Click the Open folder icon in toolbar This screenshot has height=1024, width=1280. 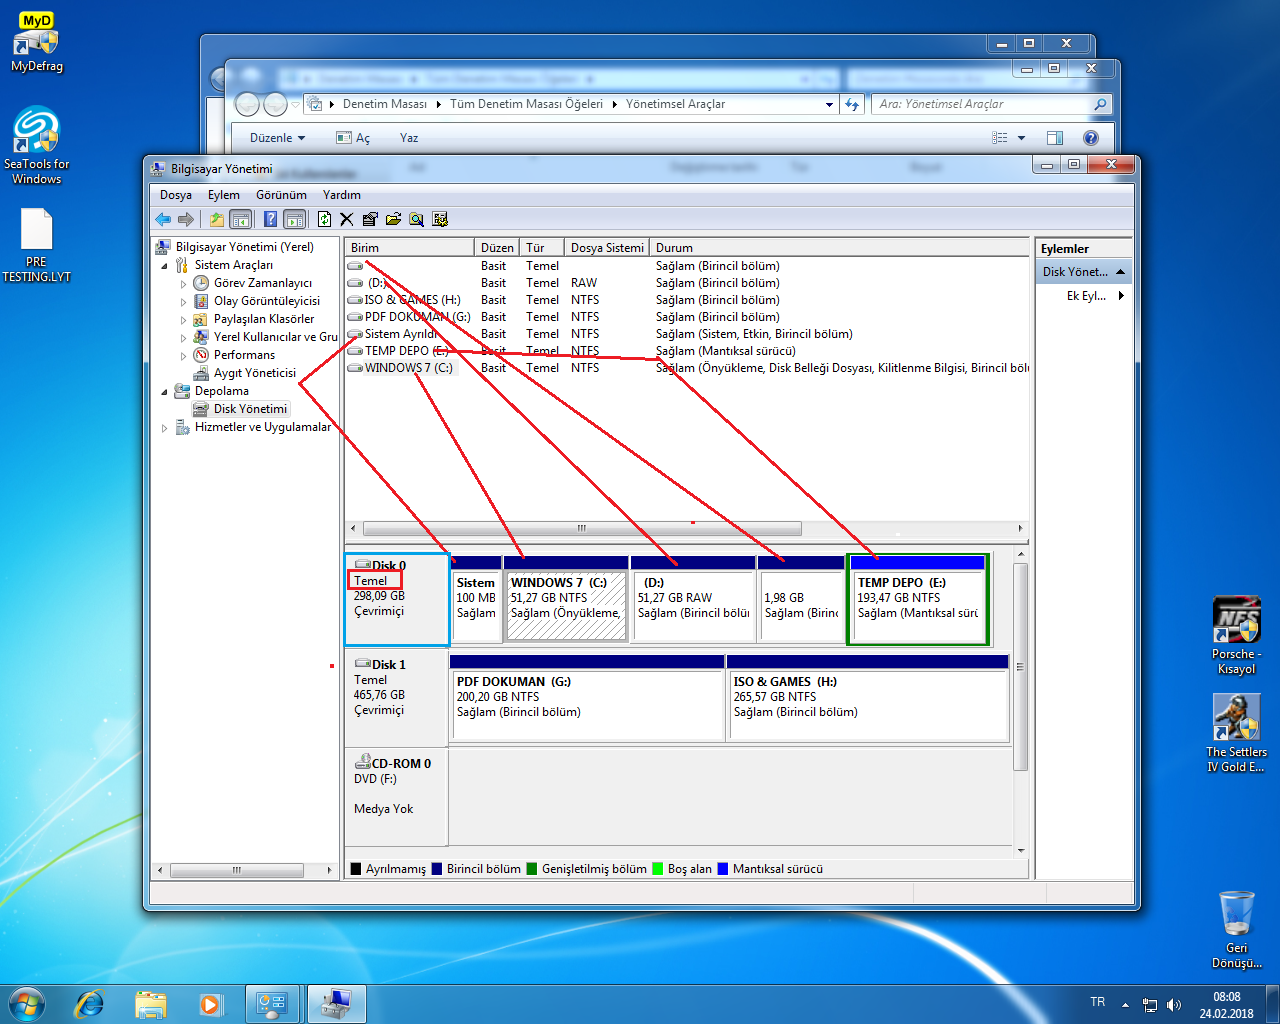(x=393, y=219)
